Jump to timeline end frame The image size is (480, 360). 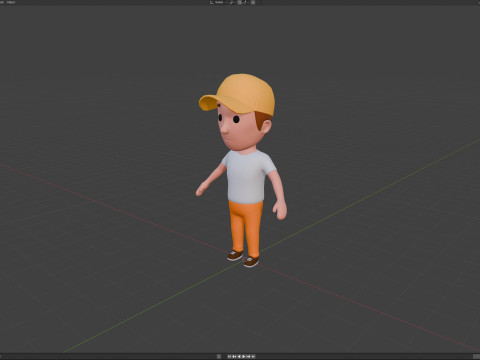[253, 357]
